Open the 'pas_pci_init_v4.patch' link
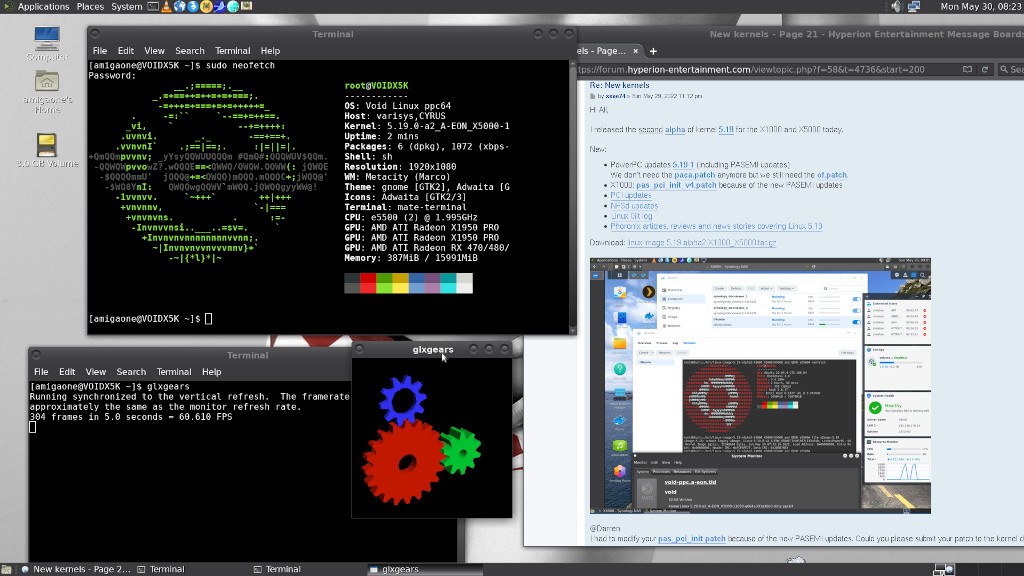Viewport: 1024px width, 576px height. pos(676,185)
